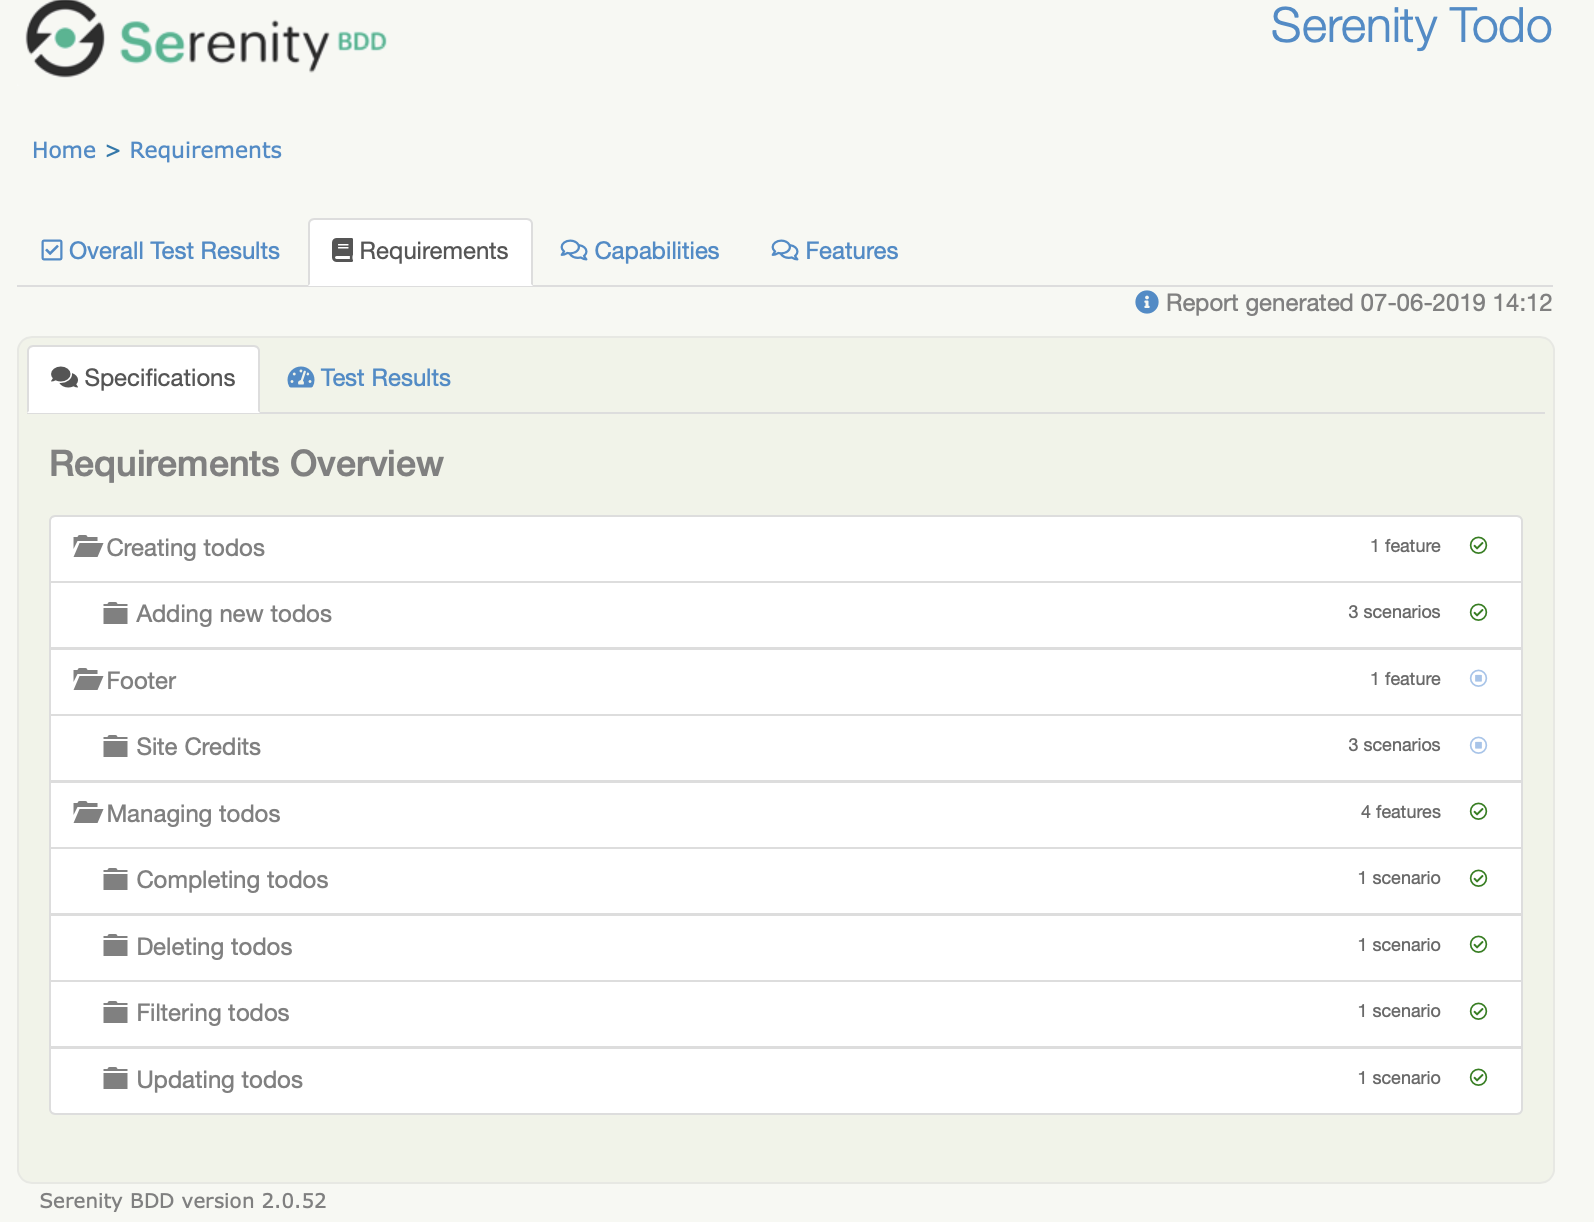Click the green passed icon for Completing todos
1594x1222 pixels.
[x=1479, y=878]
